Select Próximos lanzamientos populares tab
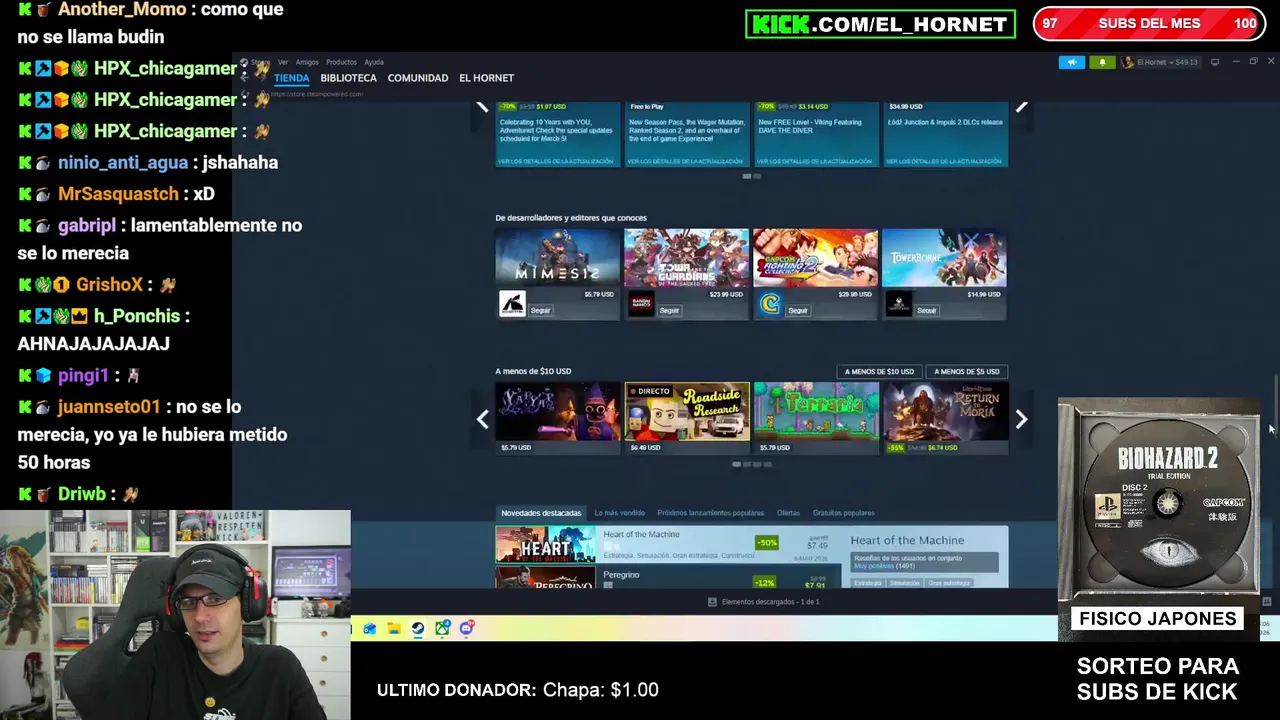Viewport: 1280px width, 720px height. (x=710, y=513)
